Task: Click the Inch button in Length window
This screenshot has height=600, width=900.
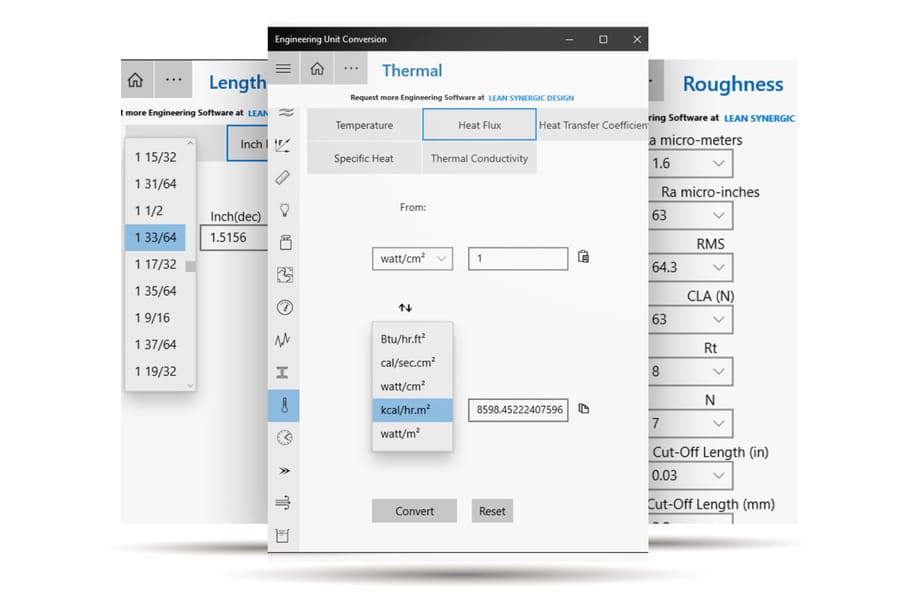Action: (247, 144)
